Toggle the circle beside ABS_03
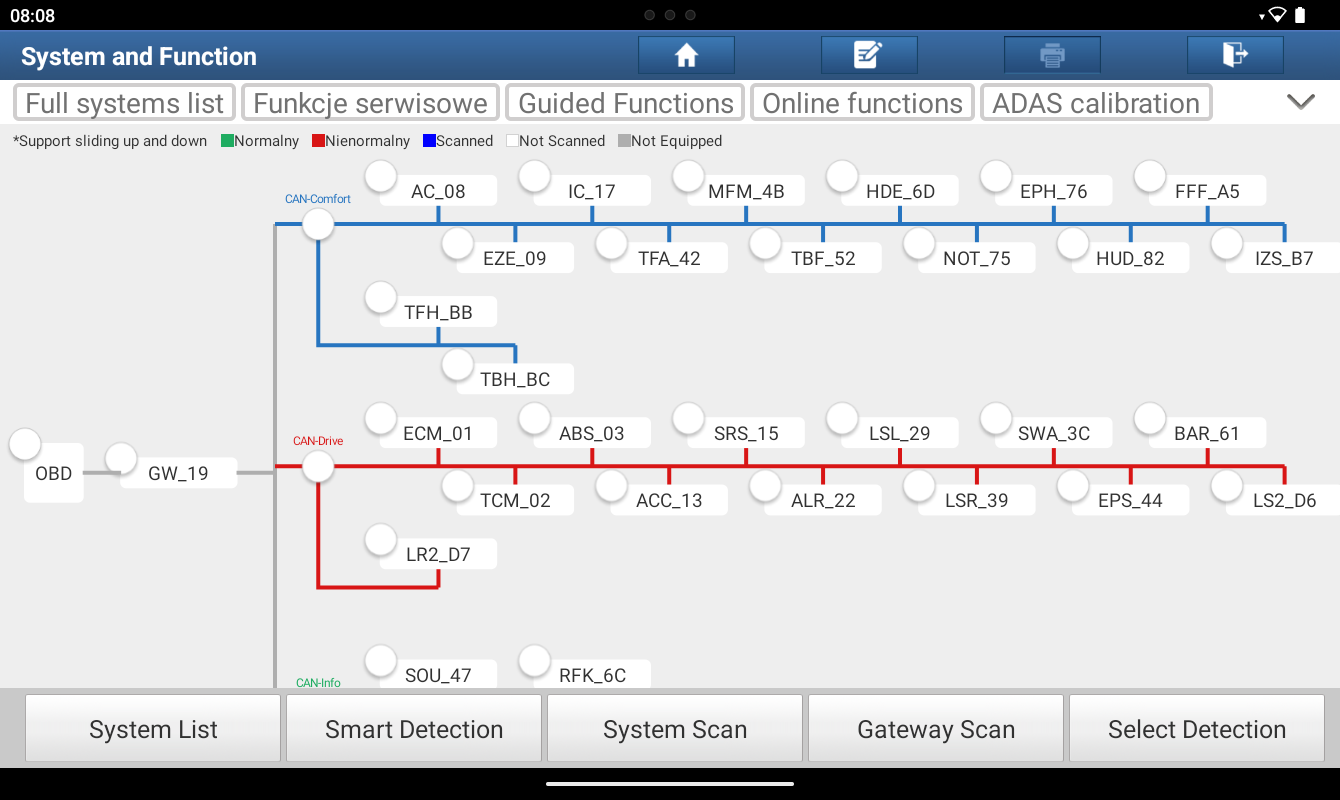 535,419
